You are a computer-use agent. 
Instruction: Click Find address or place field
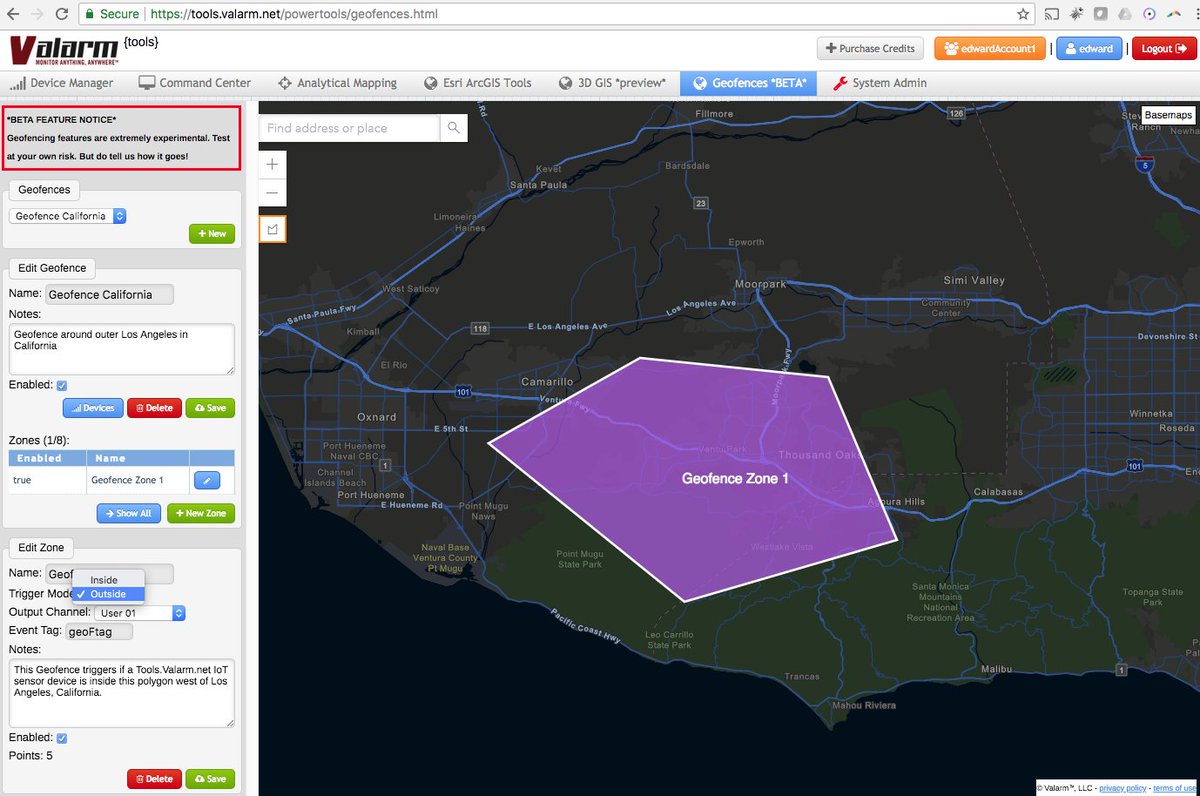(349, 128)
